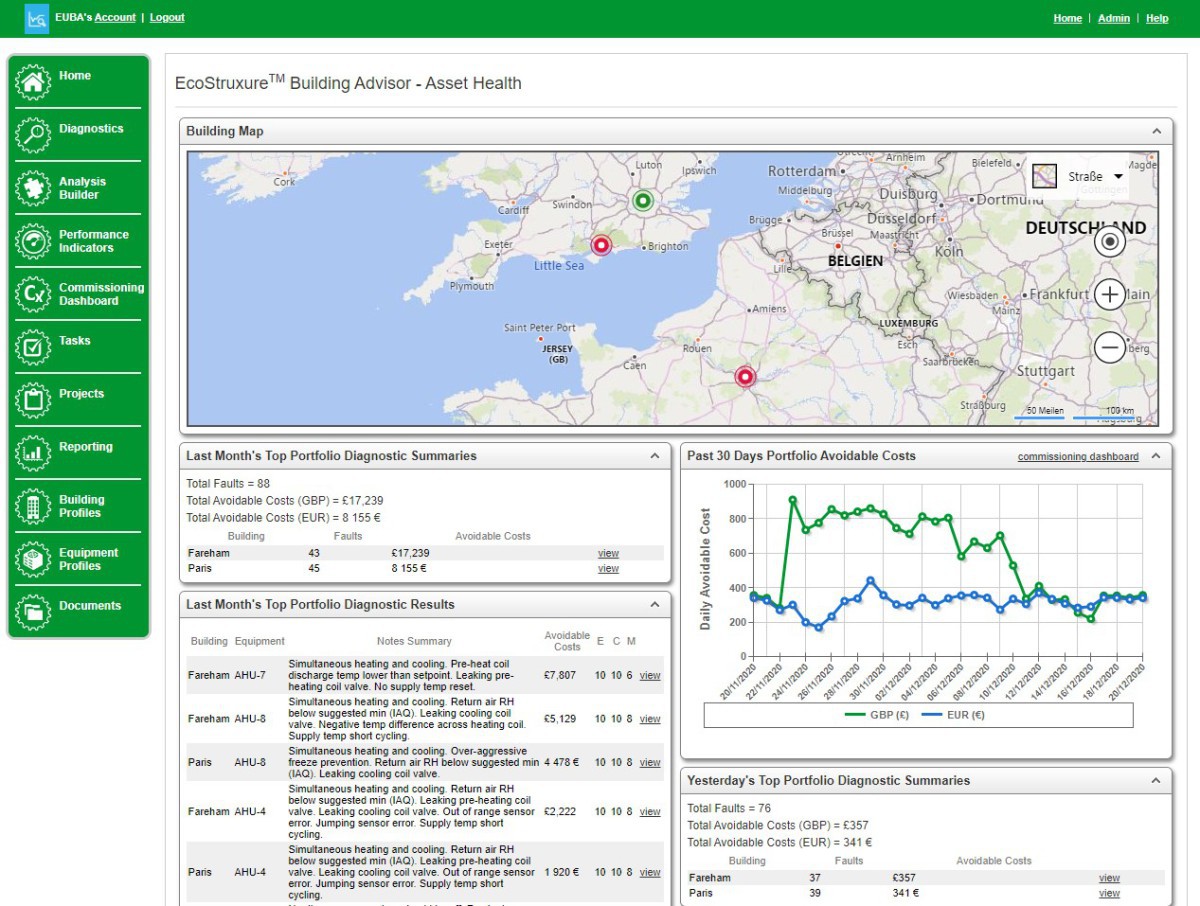Open the Help link
1200x906 pixels.
click(1157, 18)
